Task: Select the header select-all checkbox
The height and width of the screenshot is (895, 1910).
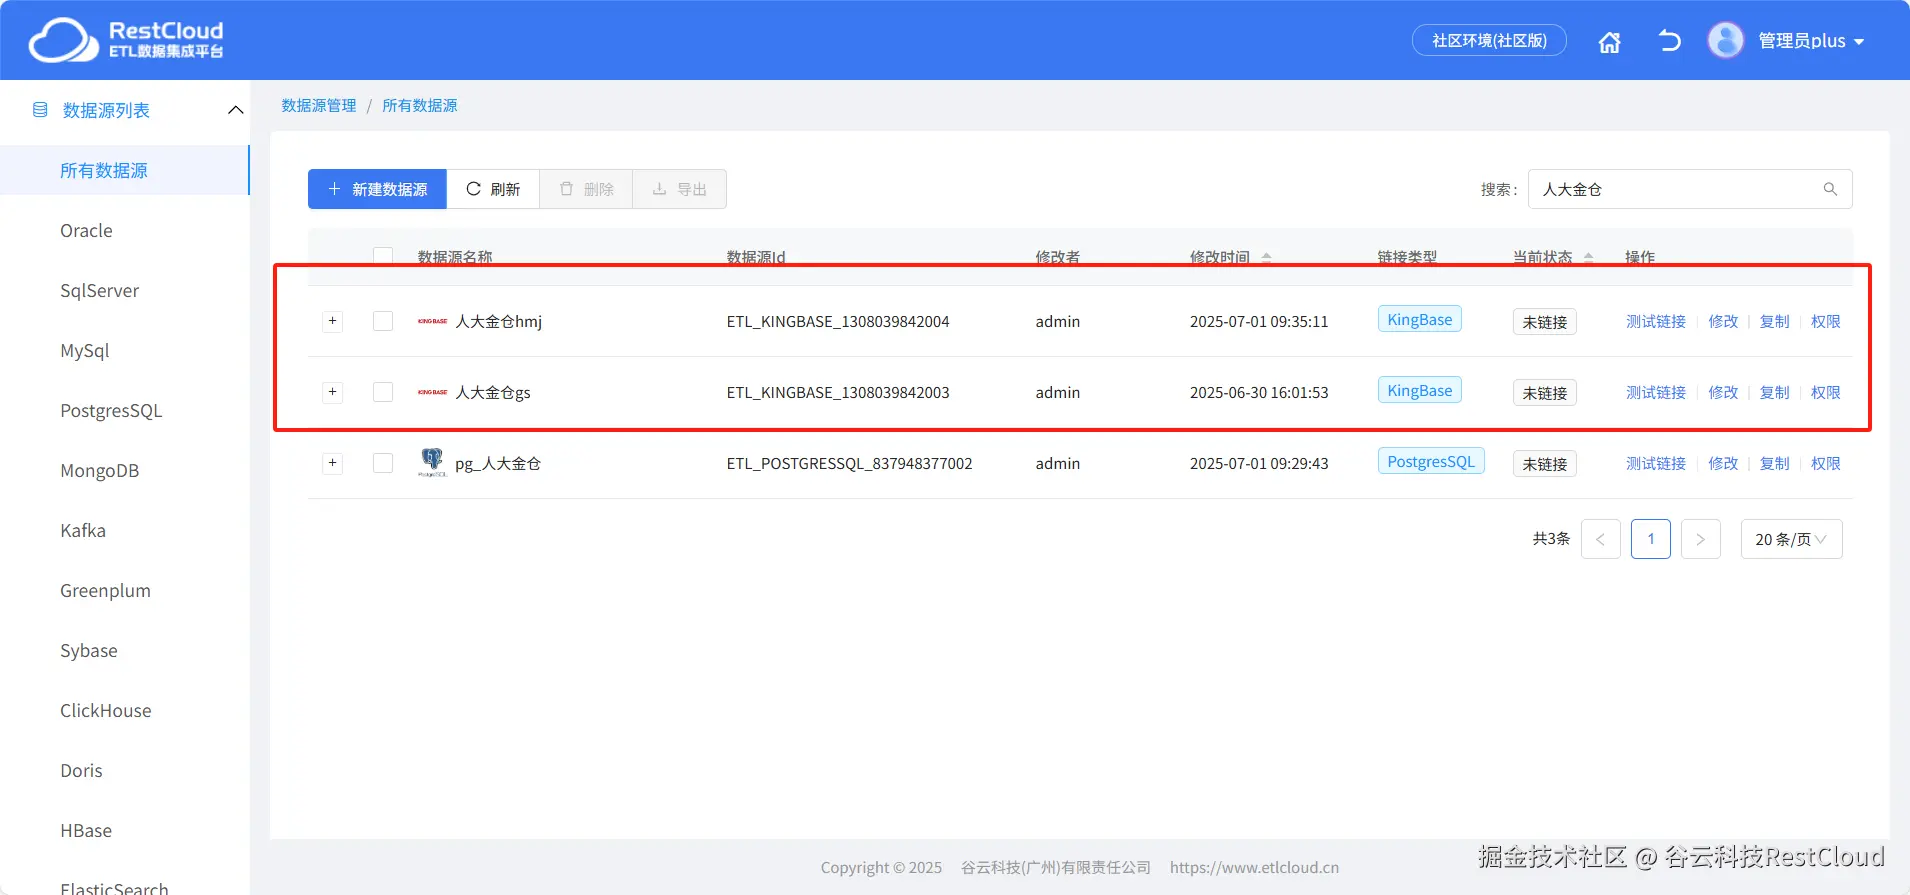Action: pyautogui.click(x=383, y=256)
